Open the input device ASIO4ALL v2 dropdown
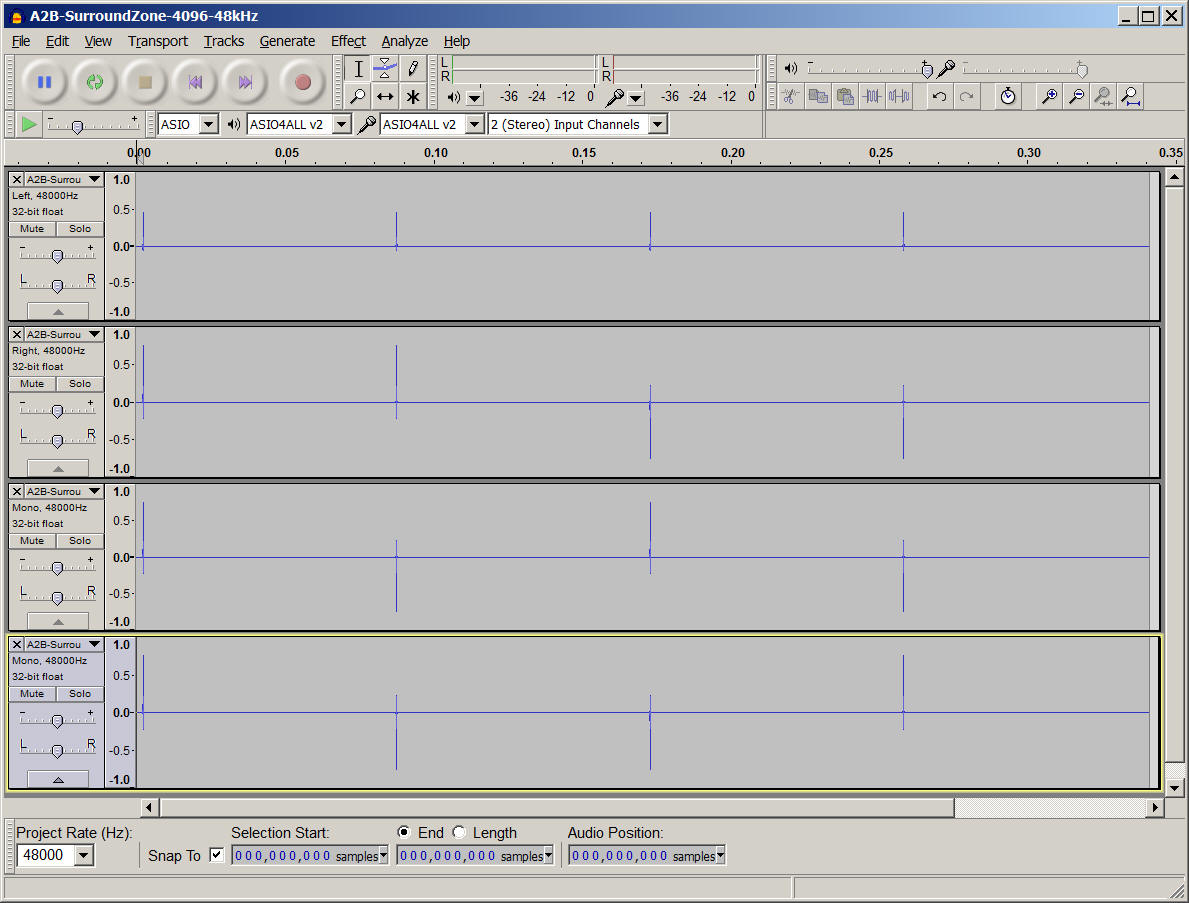Viewport: 1189px width, 903px height. pos(475,124)
